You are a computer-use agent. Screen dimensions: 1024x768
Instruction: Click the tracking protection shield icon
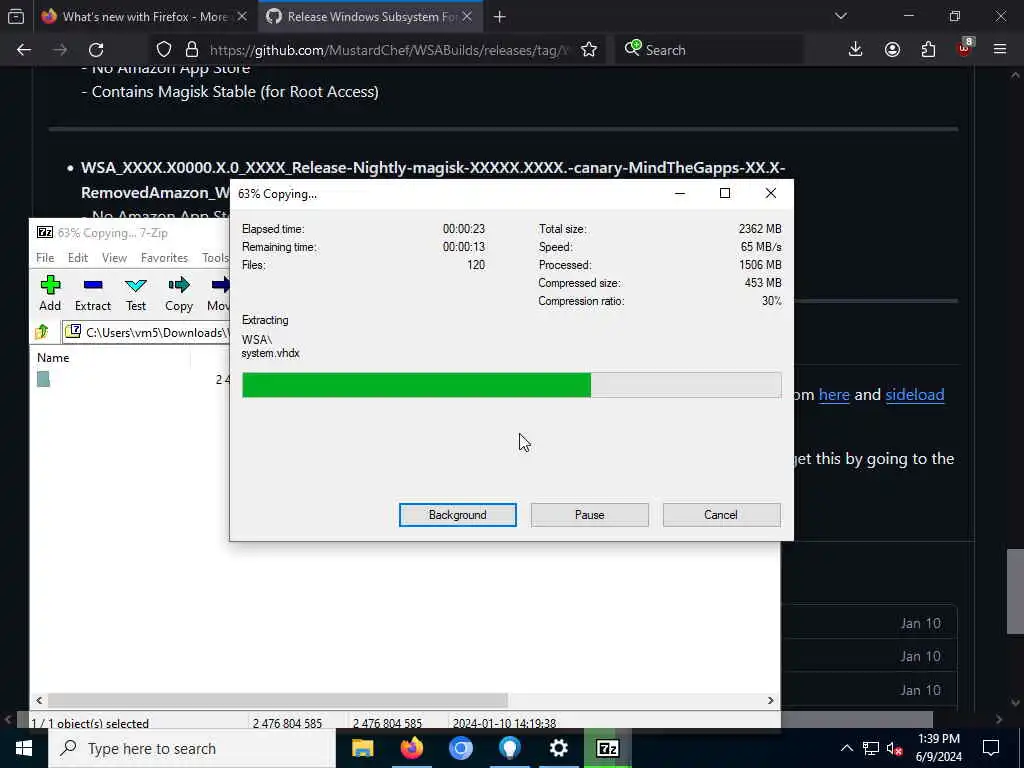(x=164, y=50)
